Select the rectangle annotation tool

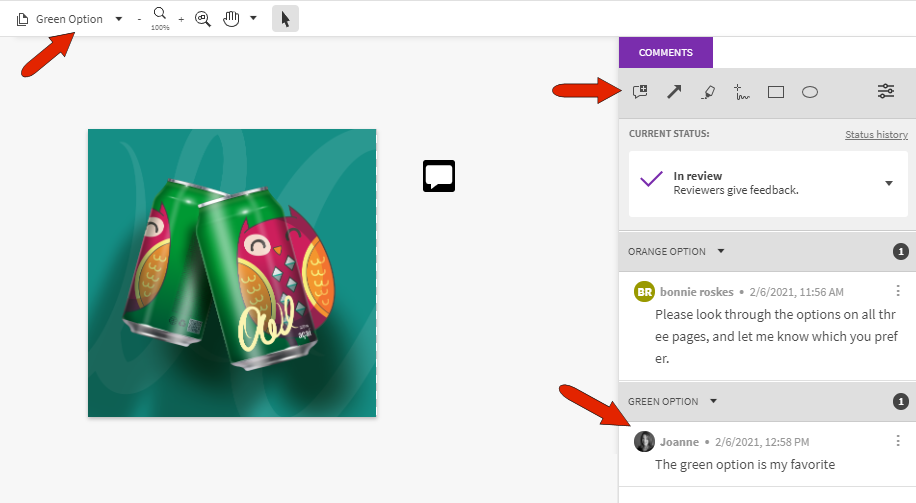[776, 92]
